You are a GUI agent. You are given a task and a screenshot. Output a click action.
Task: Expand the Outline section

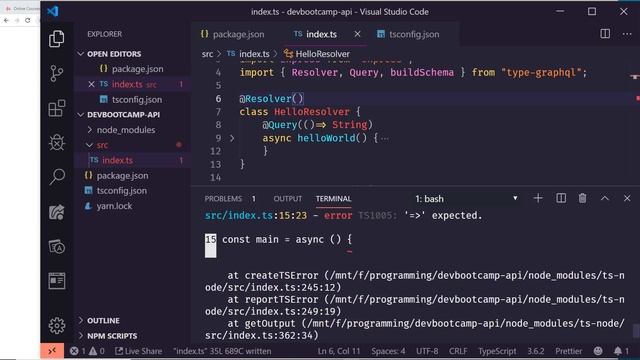pyautogui.click(x=99, y=320)
